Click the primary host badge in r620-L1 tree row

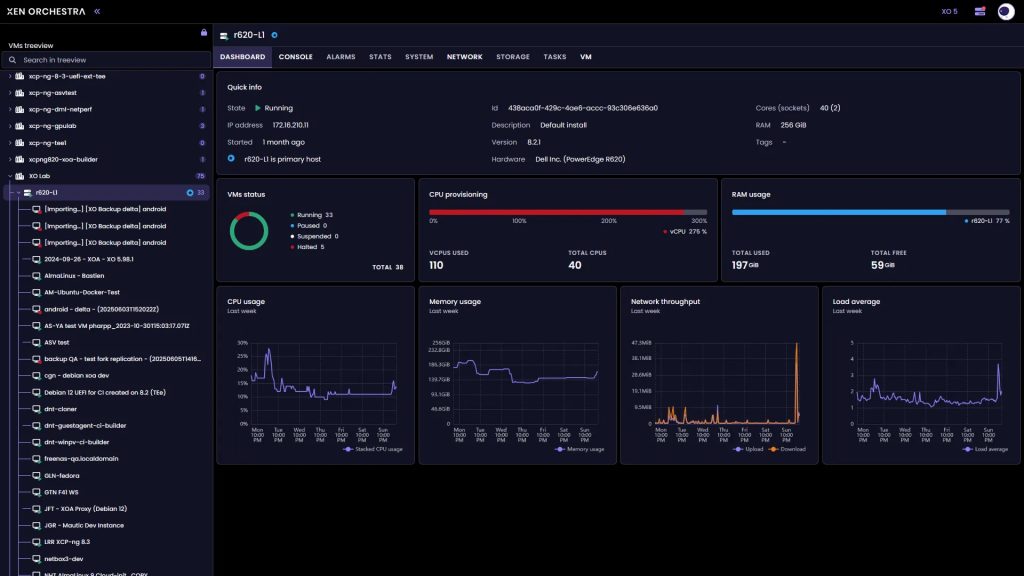click(x=190, y=192)
